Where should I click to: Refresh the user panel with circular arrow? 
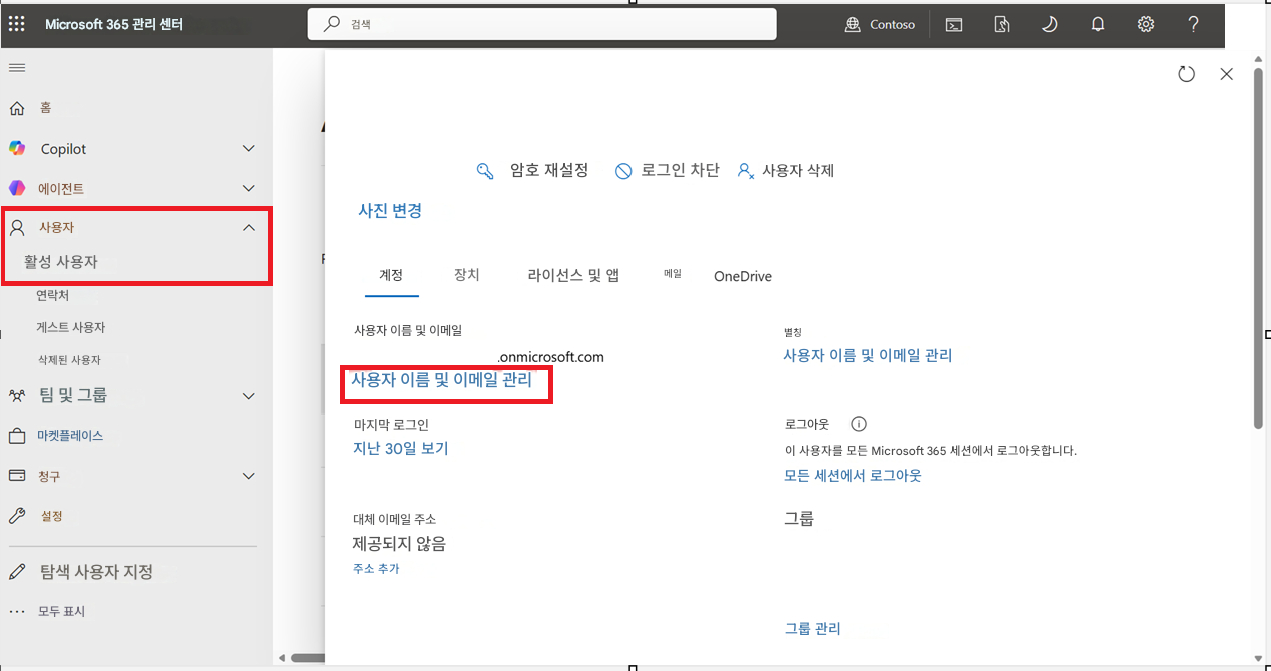(1187, 74)
